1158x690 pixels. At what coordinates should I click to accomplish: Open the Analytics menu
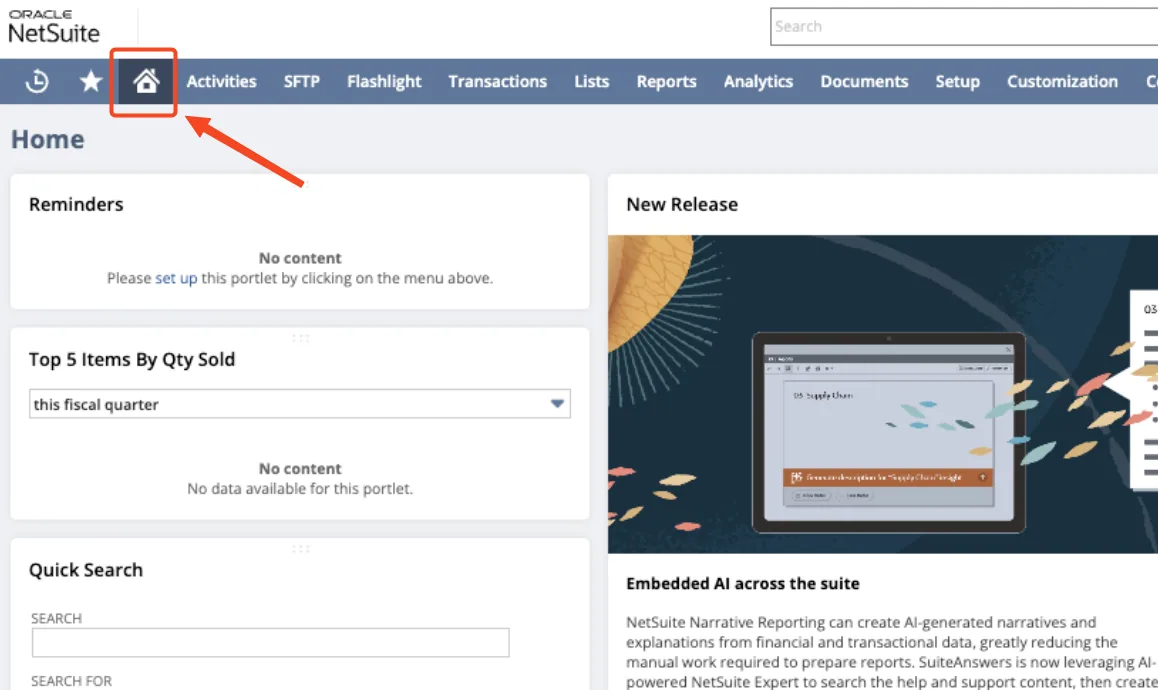[x=758, y=81]
